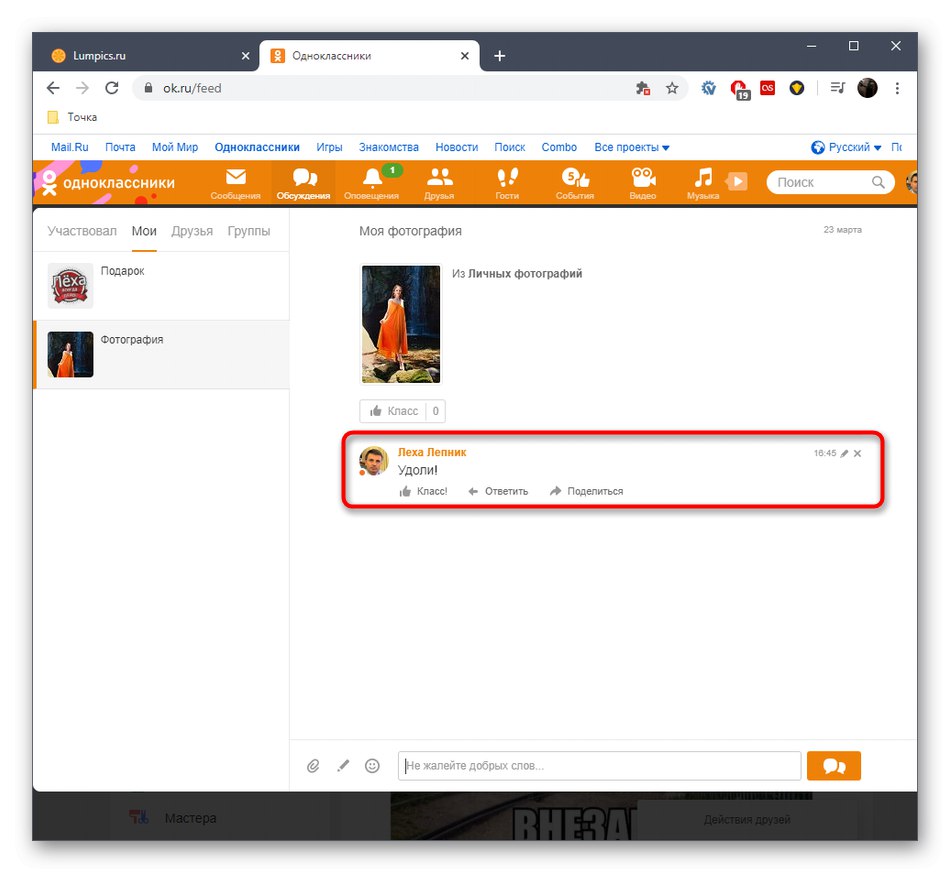Attach a file with the paperclip icon
Viewport: 950px width, 873px height.
click(313, 765)
